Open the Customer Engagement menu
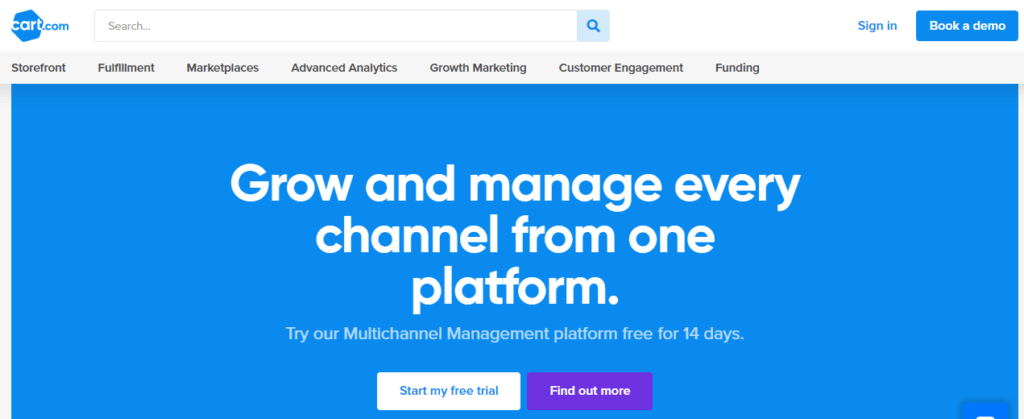Image resolution: width=1024 pixels, height=419 pixels. (x=621, y=68)
